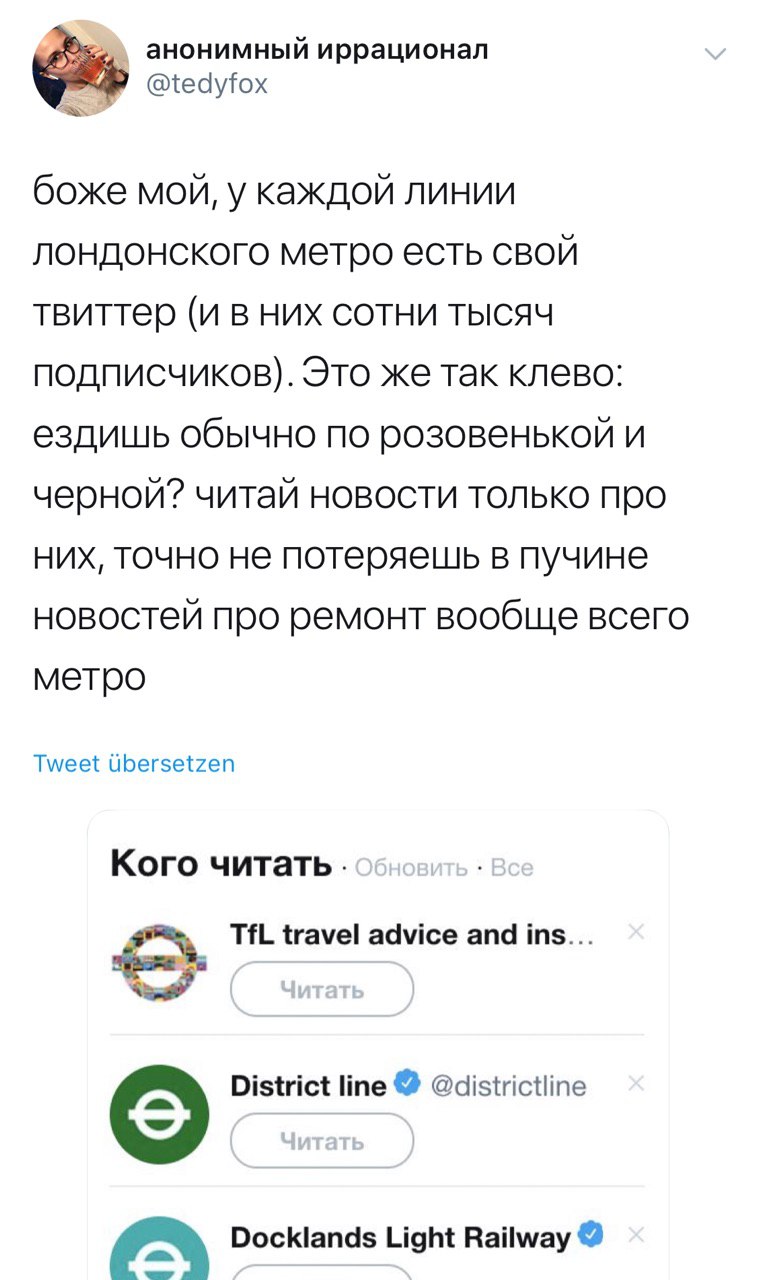Open the green District line roundel avatar
757x1280 pixels.
(x=159, y=1113)
